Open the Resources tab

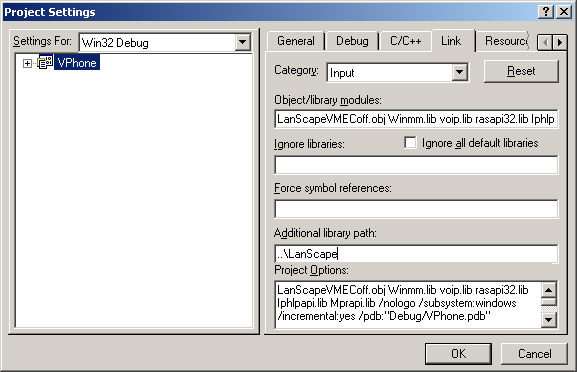[x=506, y=41]
